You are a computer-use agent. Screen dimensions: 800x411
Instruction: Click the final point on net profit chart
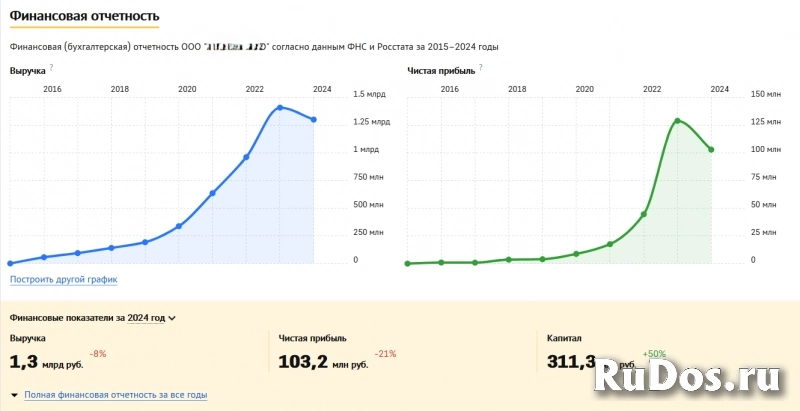(x=711, y=150)
